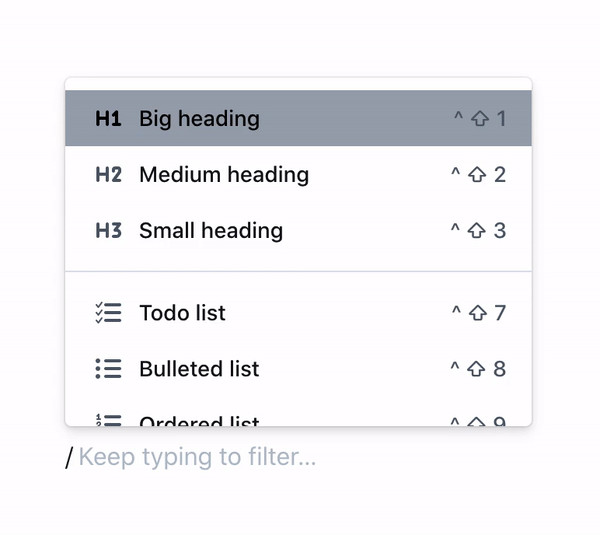Select Bulleted list from the menu
This screenshot has height=535, width=600.
click(x=298, y=369)
